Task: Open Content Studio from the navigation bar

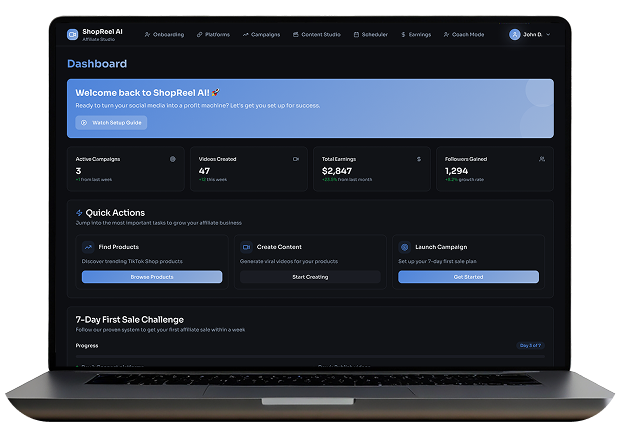Action: coord(319,34)
